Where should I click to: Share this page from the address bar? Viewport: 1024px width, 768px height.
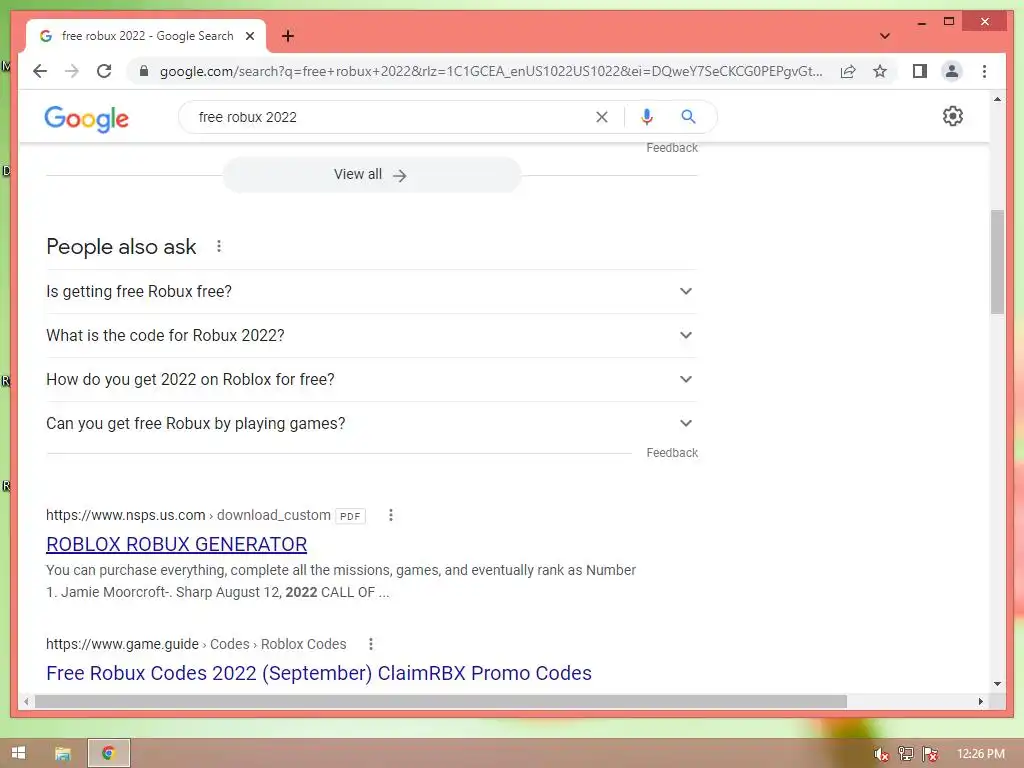848,71
